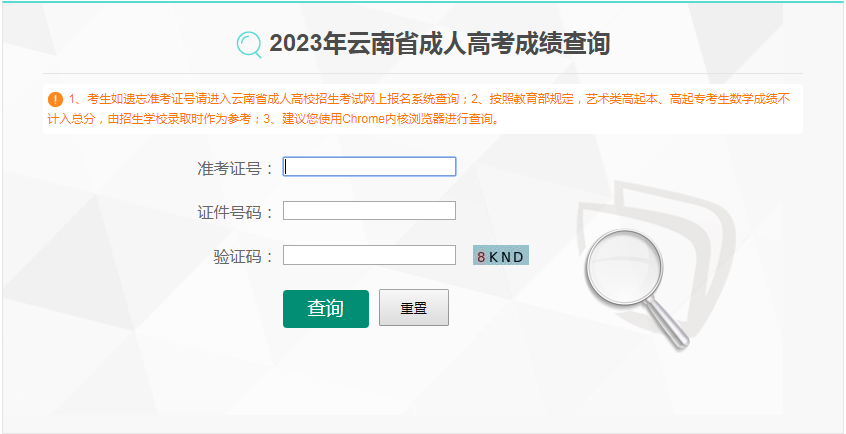The image size is (846, 434).
Task: Click the horizontal divider under the title
Action: pos(423,73)
